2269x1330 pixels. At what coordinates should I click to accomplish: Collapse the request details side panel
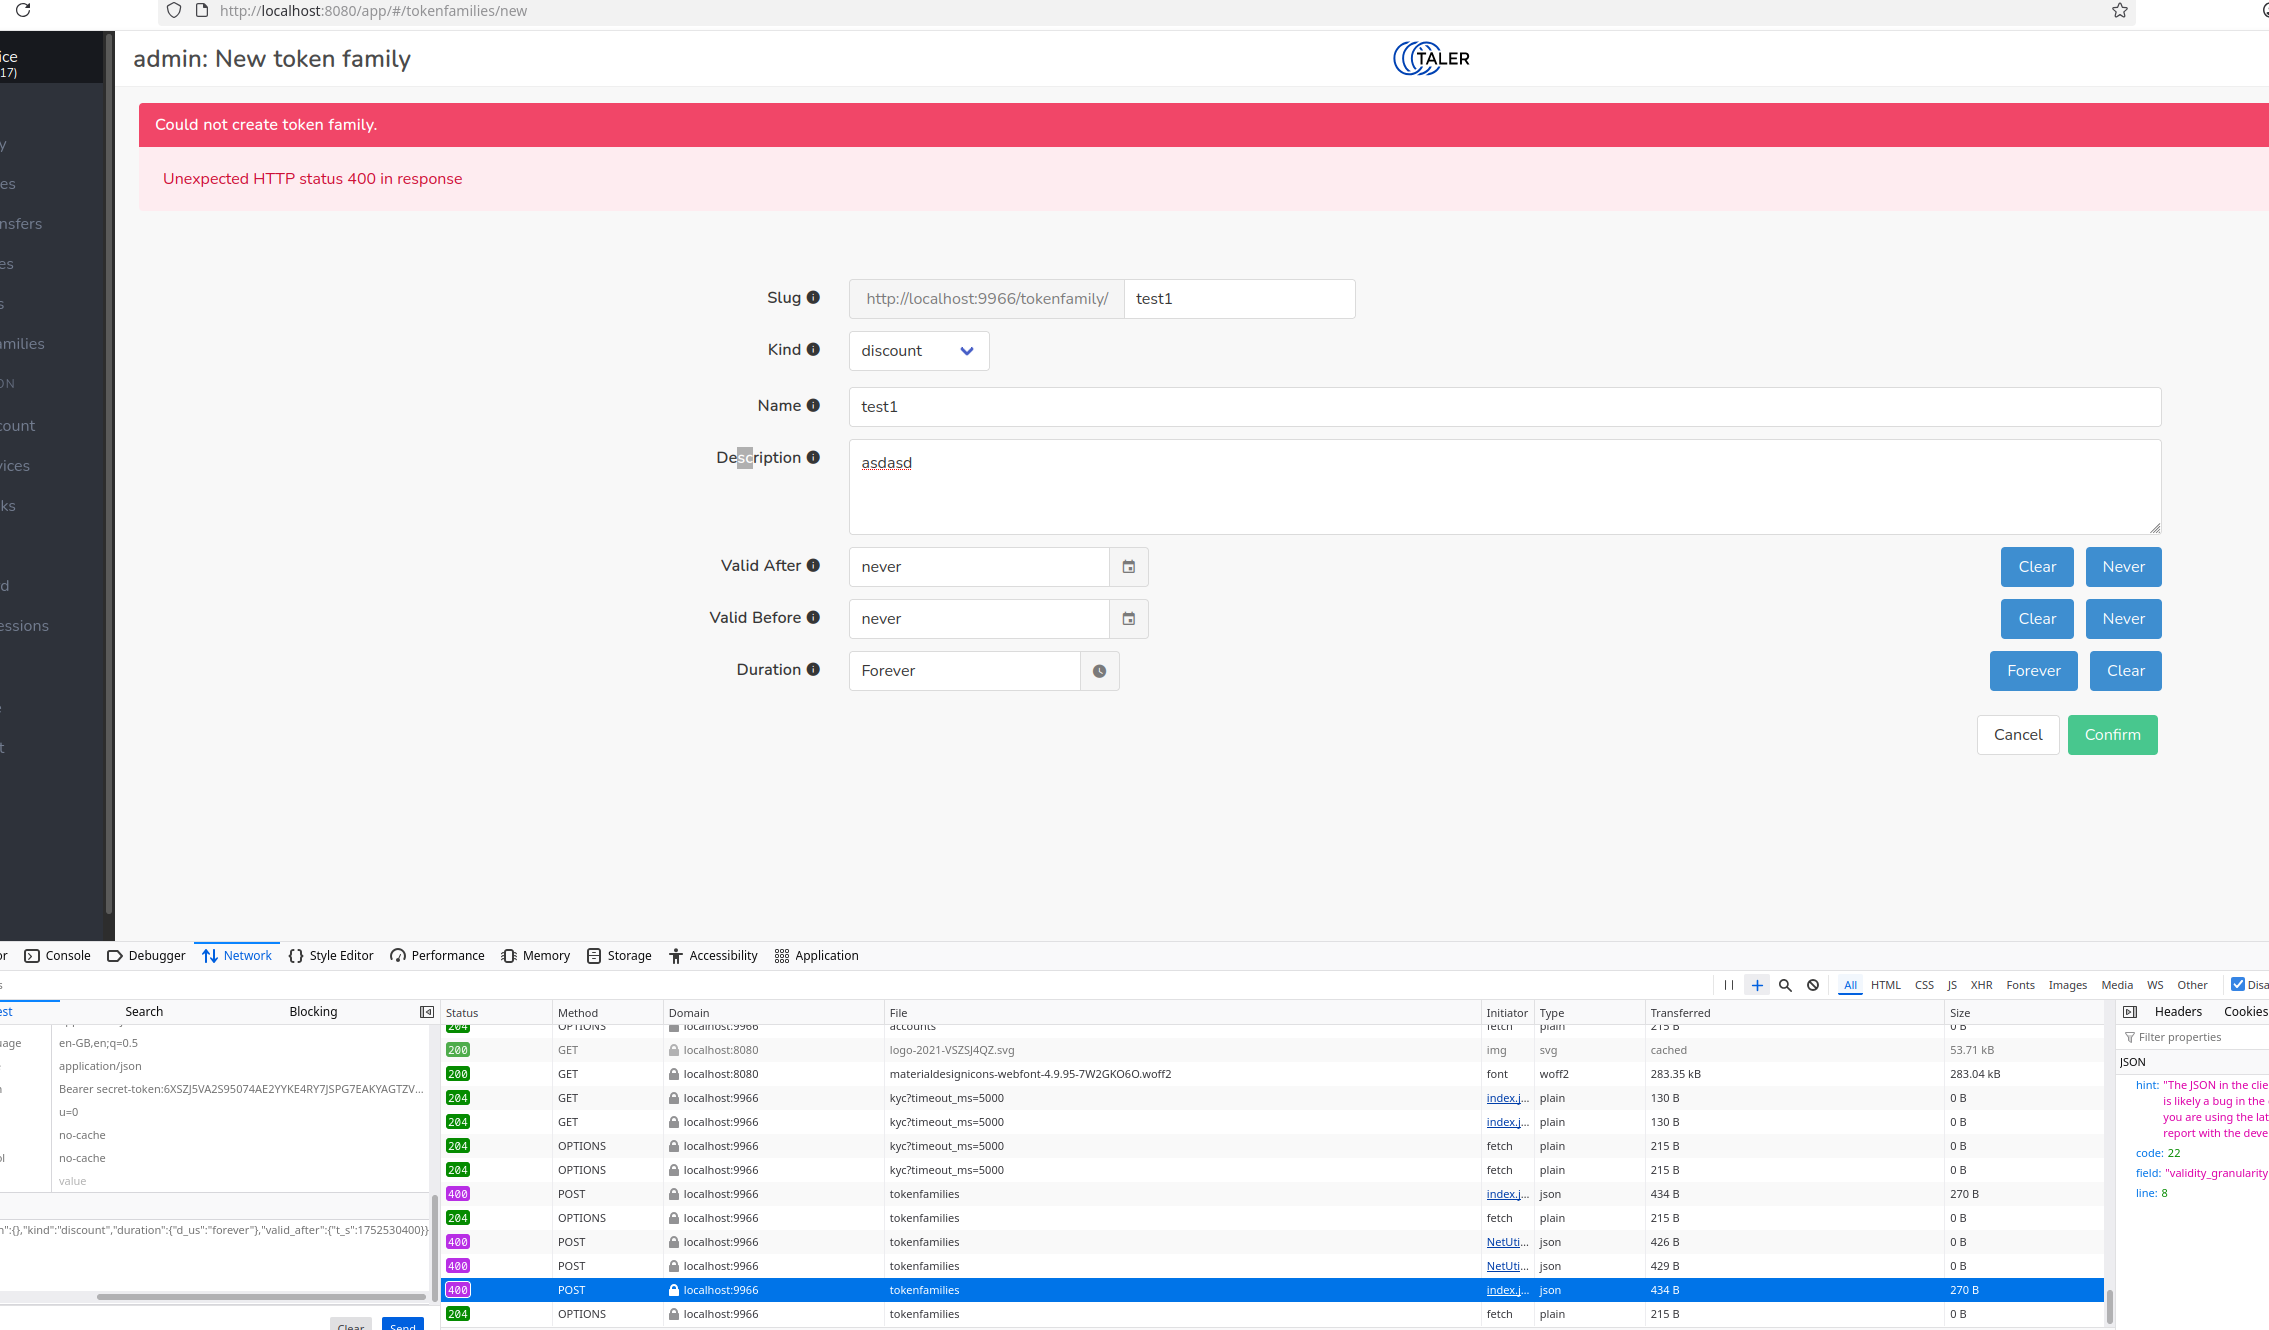point(2130,1012)
